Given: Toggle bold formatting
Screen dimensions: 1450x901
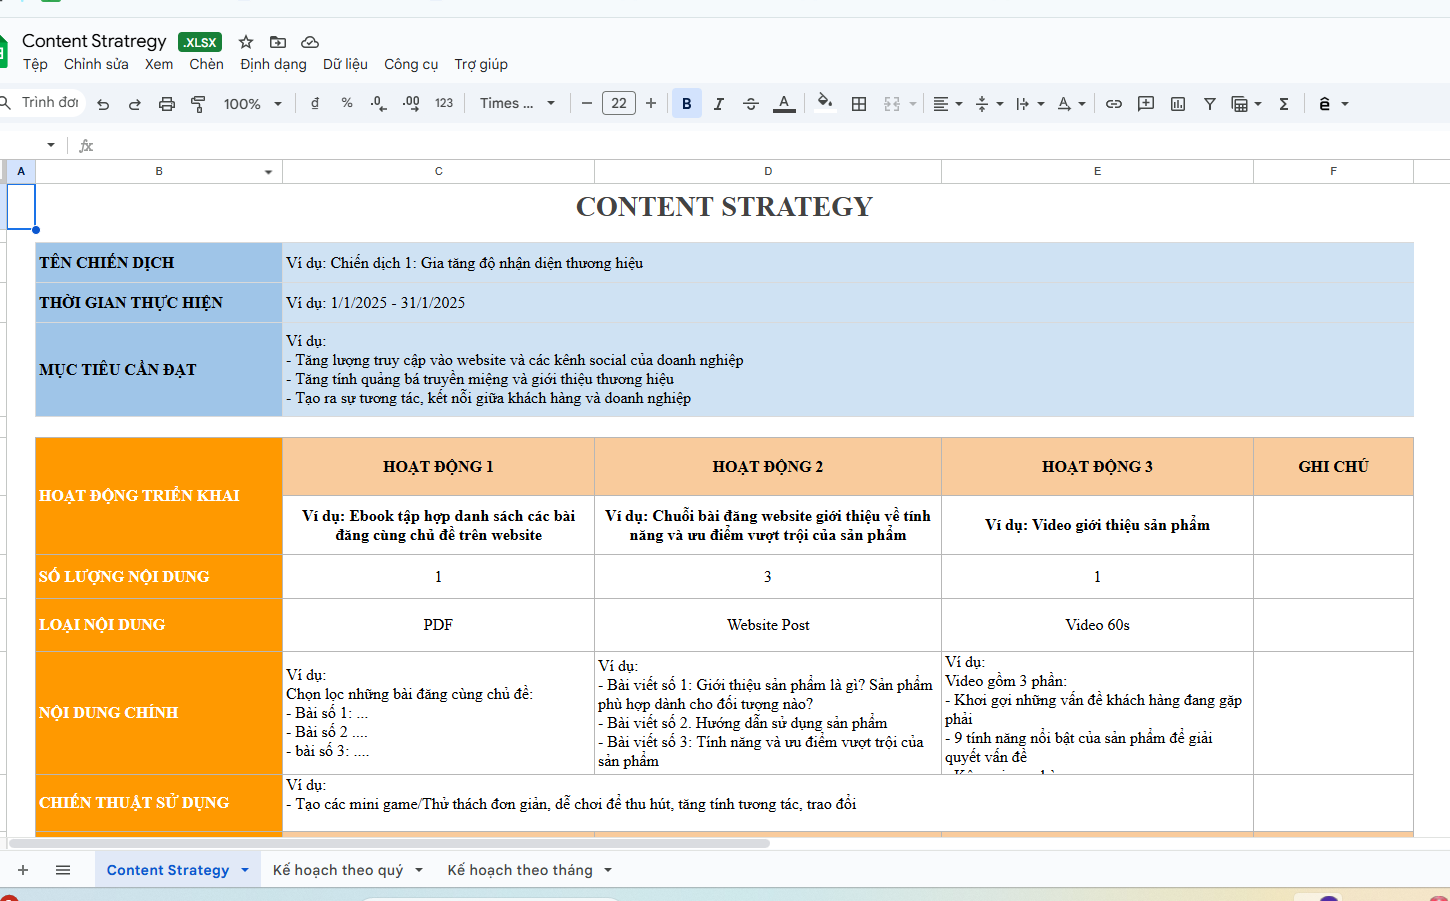Looking at the screenshot, I should click(686, 103).
